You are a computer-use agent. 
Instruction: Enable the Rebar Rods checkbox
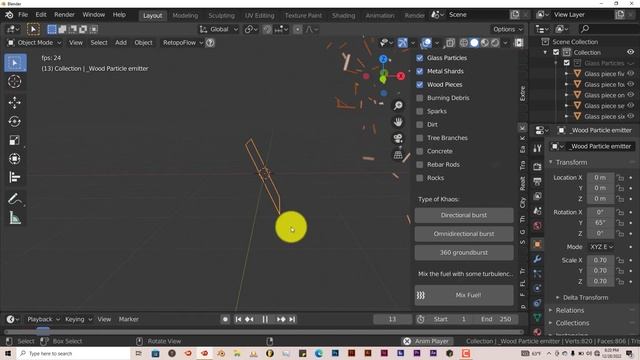point(420,164)
